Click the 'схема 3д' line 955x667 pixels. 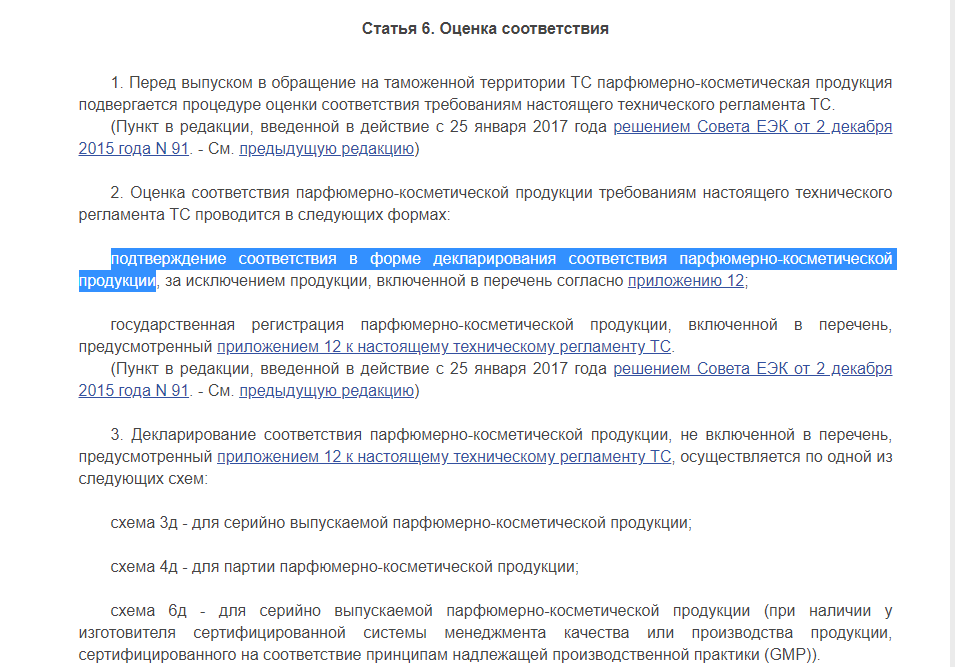pos(400,522)
